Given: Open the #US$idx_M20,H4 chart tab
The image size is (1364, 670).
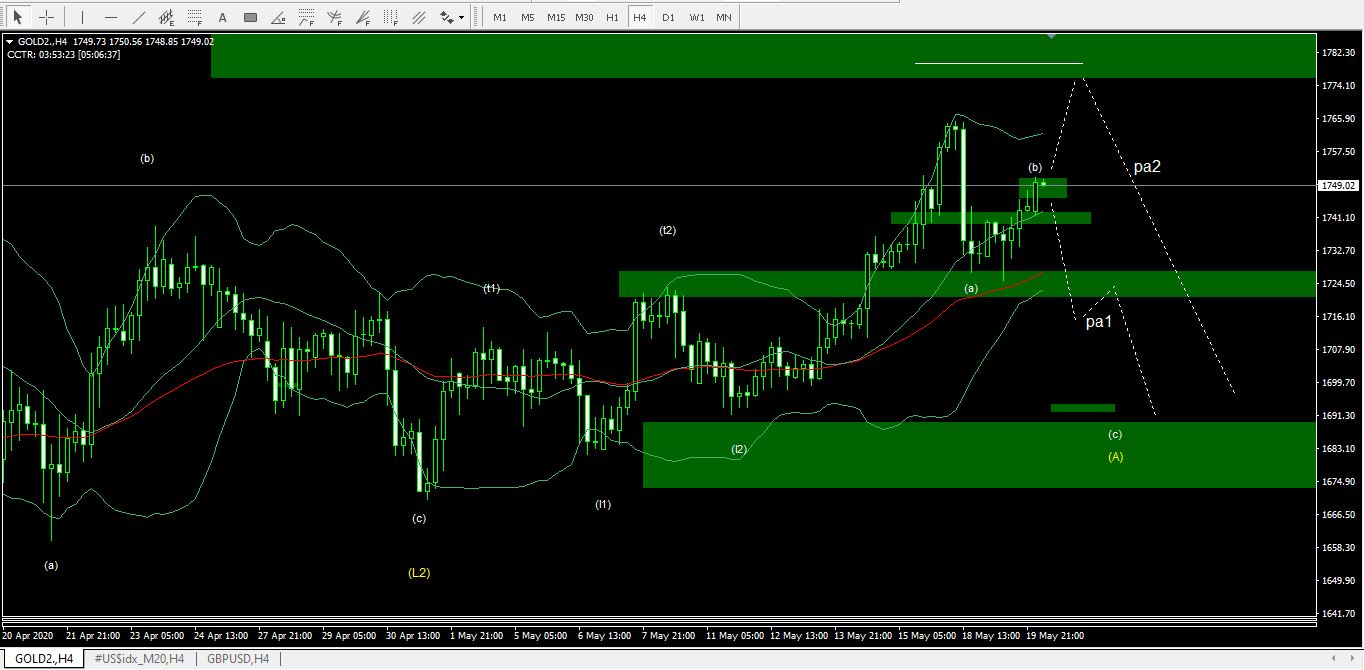Looking at the screenshot, I should click(x=140, y=659).
